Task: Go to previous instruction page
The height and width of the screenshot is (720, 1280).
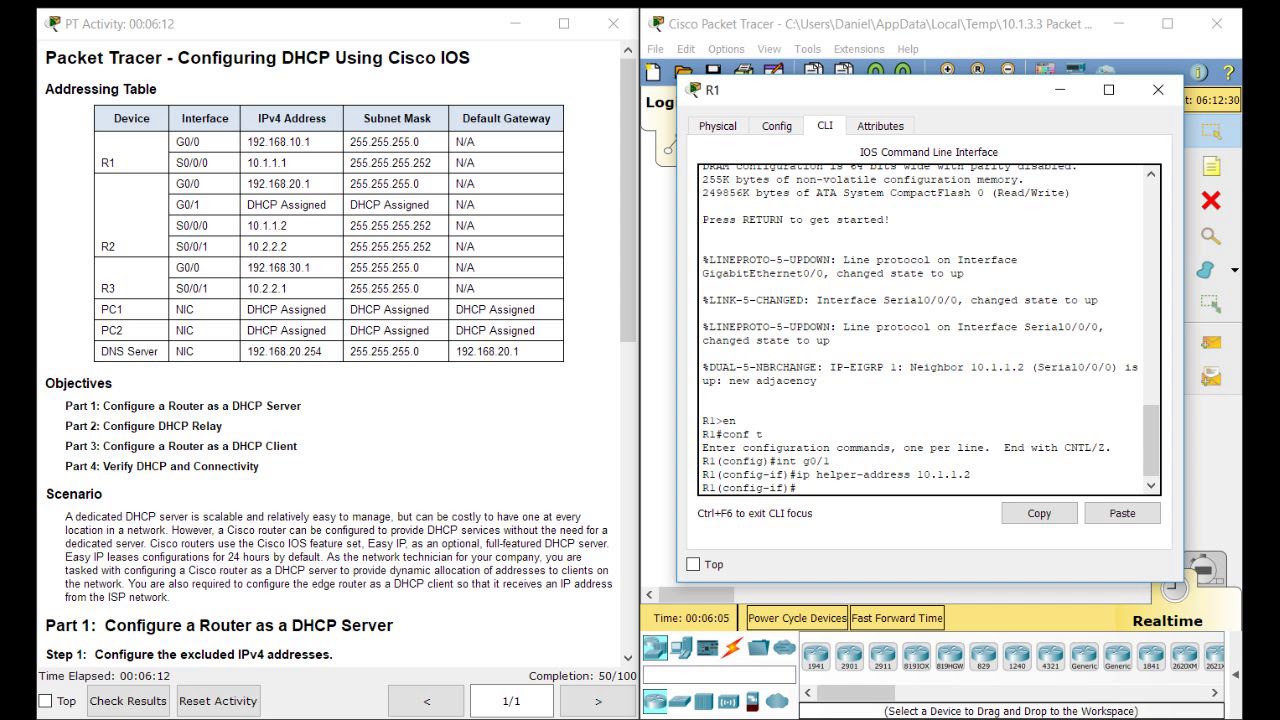Action: click(x=427, y=701)
